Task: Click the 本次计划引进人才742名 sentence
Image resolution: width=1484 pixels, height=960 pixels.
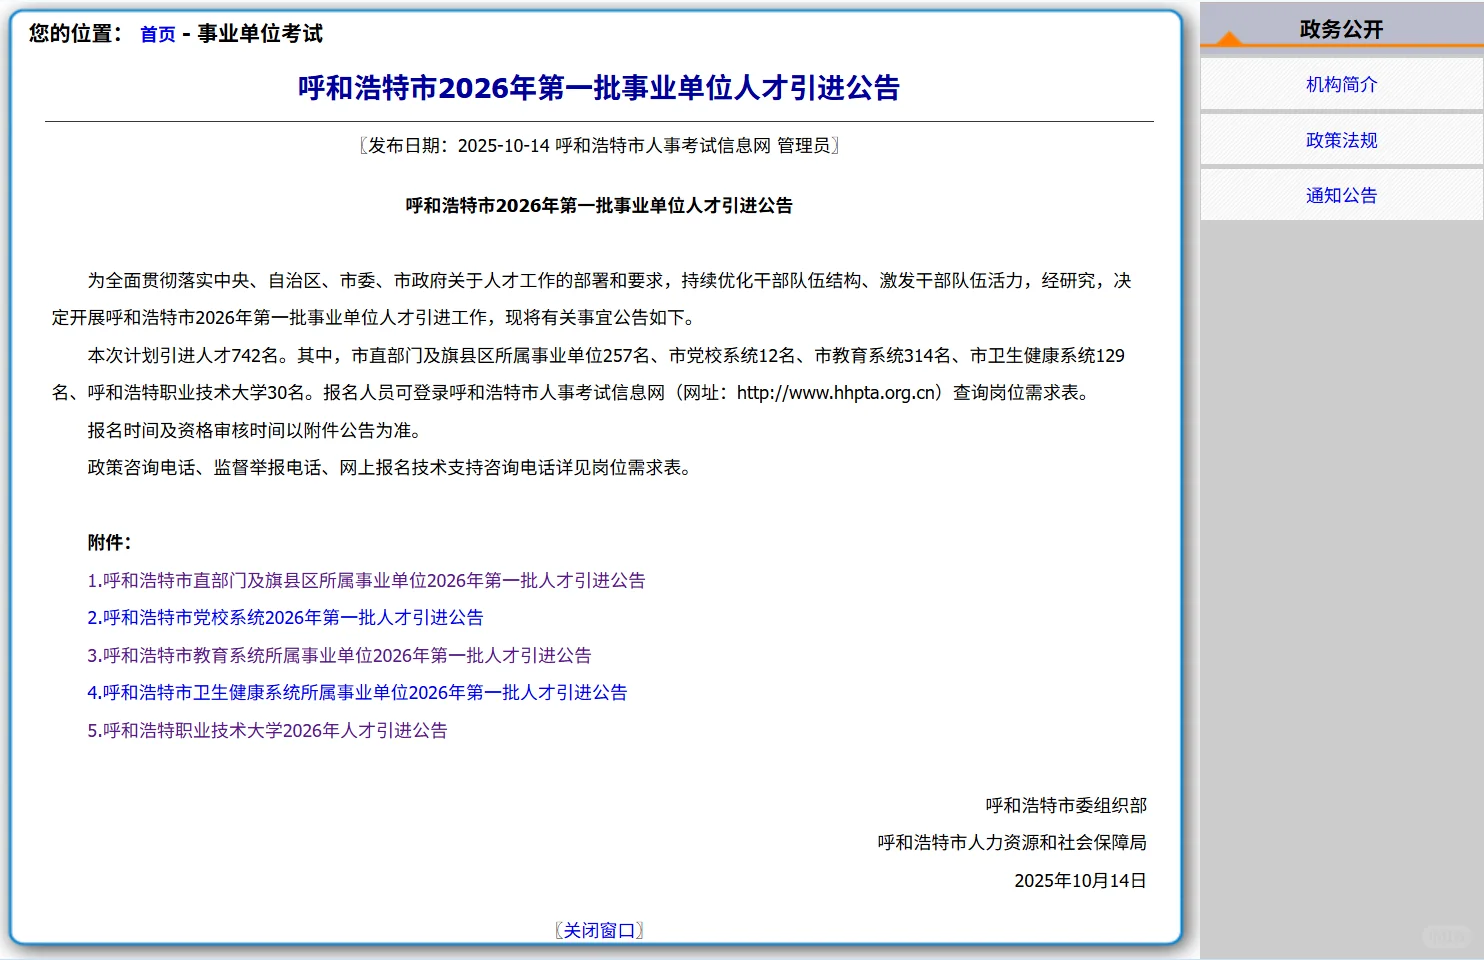Action: 188,355
